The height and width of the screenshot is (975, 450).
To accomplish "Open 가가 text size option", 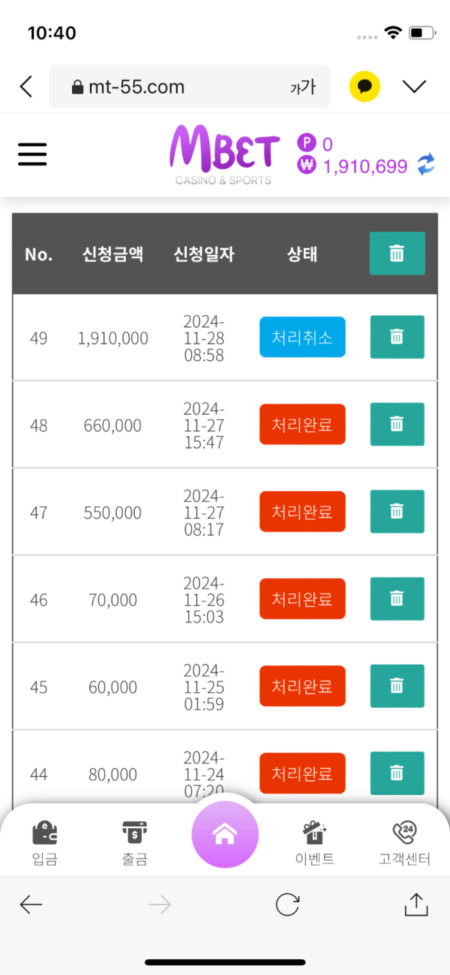I will click(x=303, y=87).
